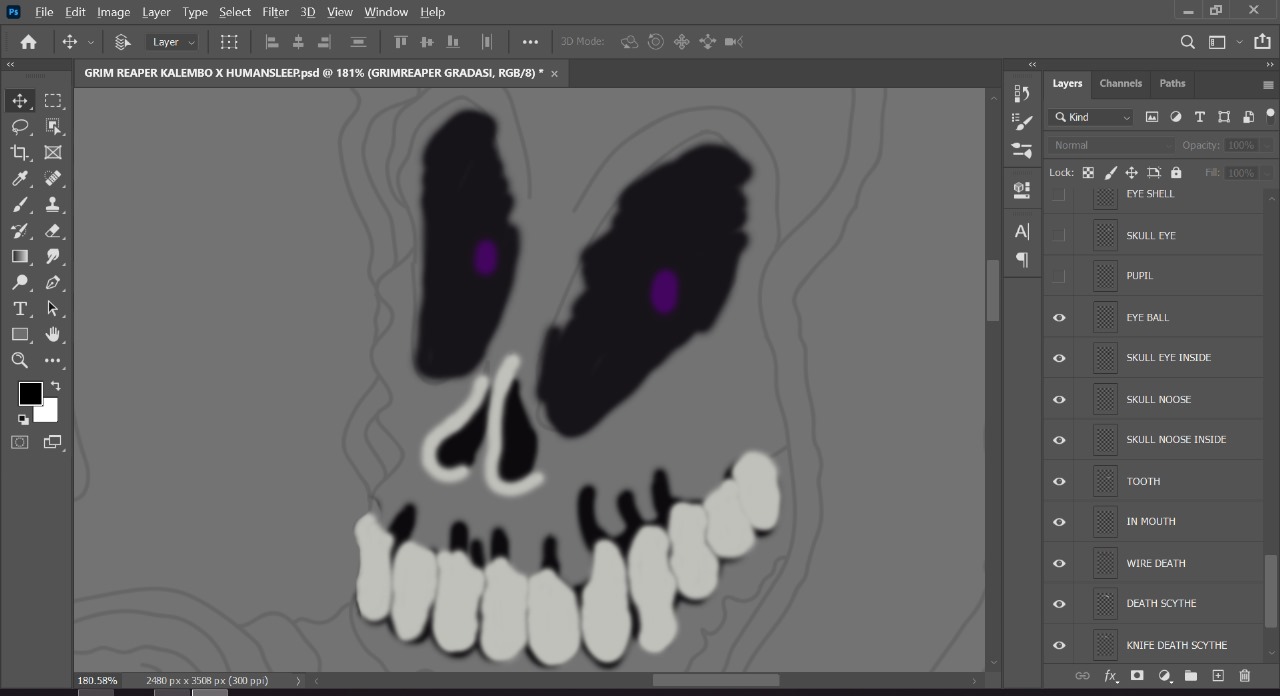Viewport: 1280px width, 696px height.
Task: Open Search icon in options bar
Action: [1187, 42]
